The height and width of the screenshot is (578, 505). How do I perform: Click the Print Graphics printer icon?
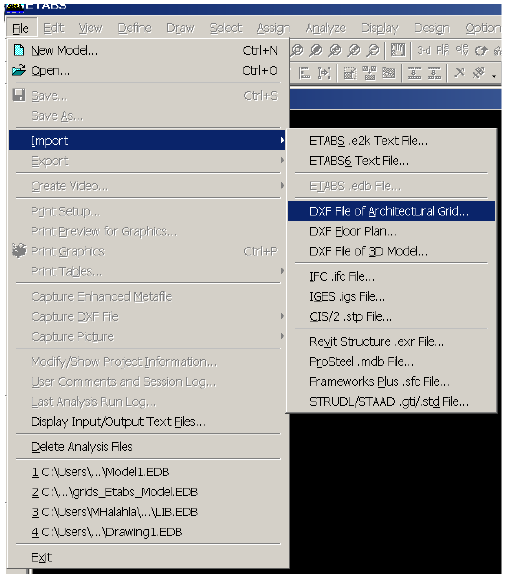[19, 250]
